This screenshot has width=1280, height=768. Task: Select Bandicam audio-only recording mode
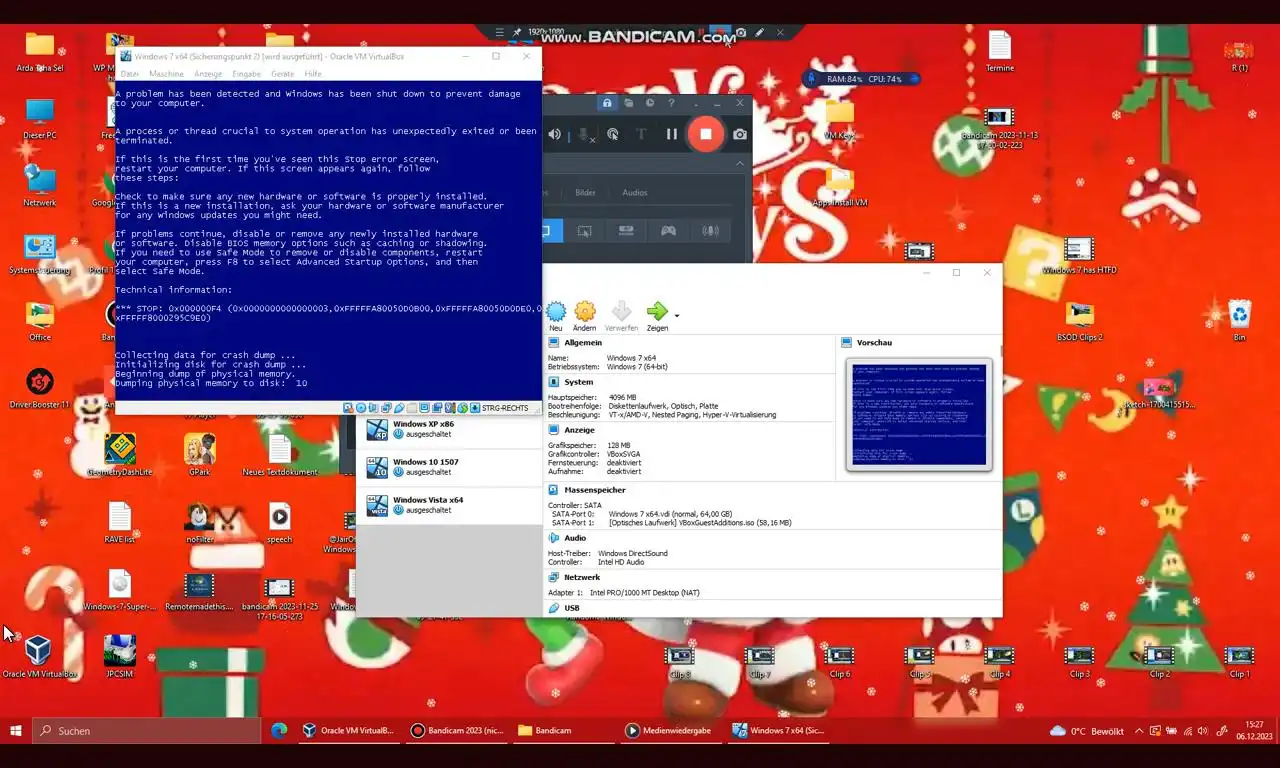pos(710,231)
